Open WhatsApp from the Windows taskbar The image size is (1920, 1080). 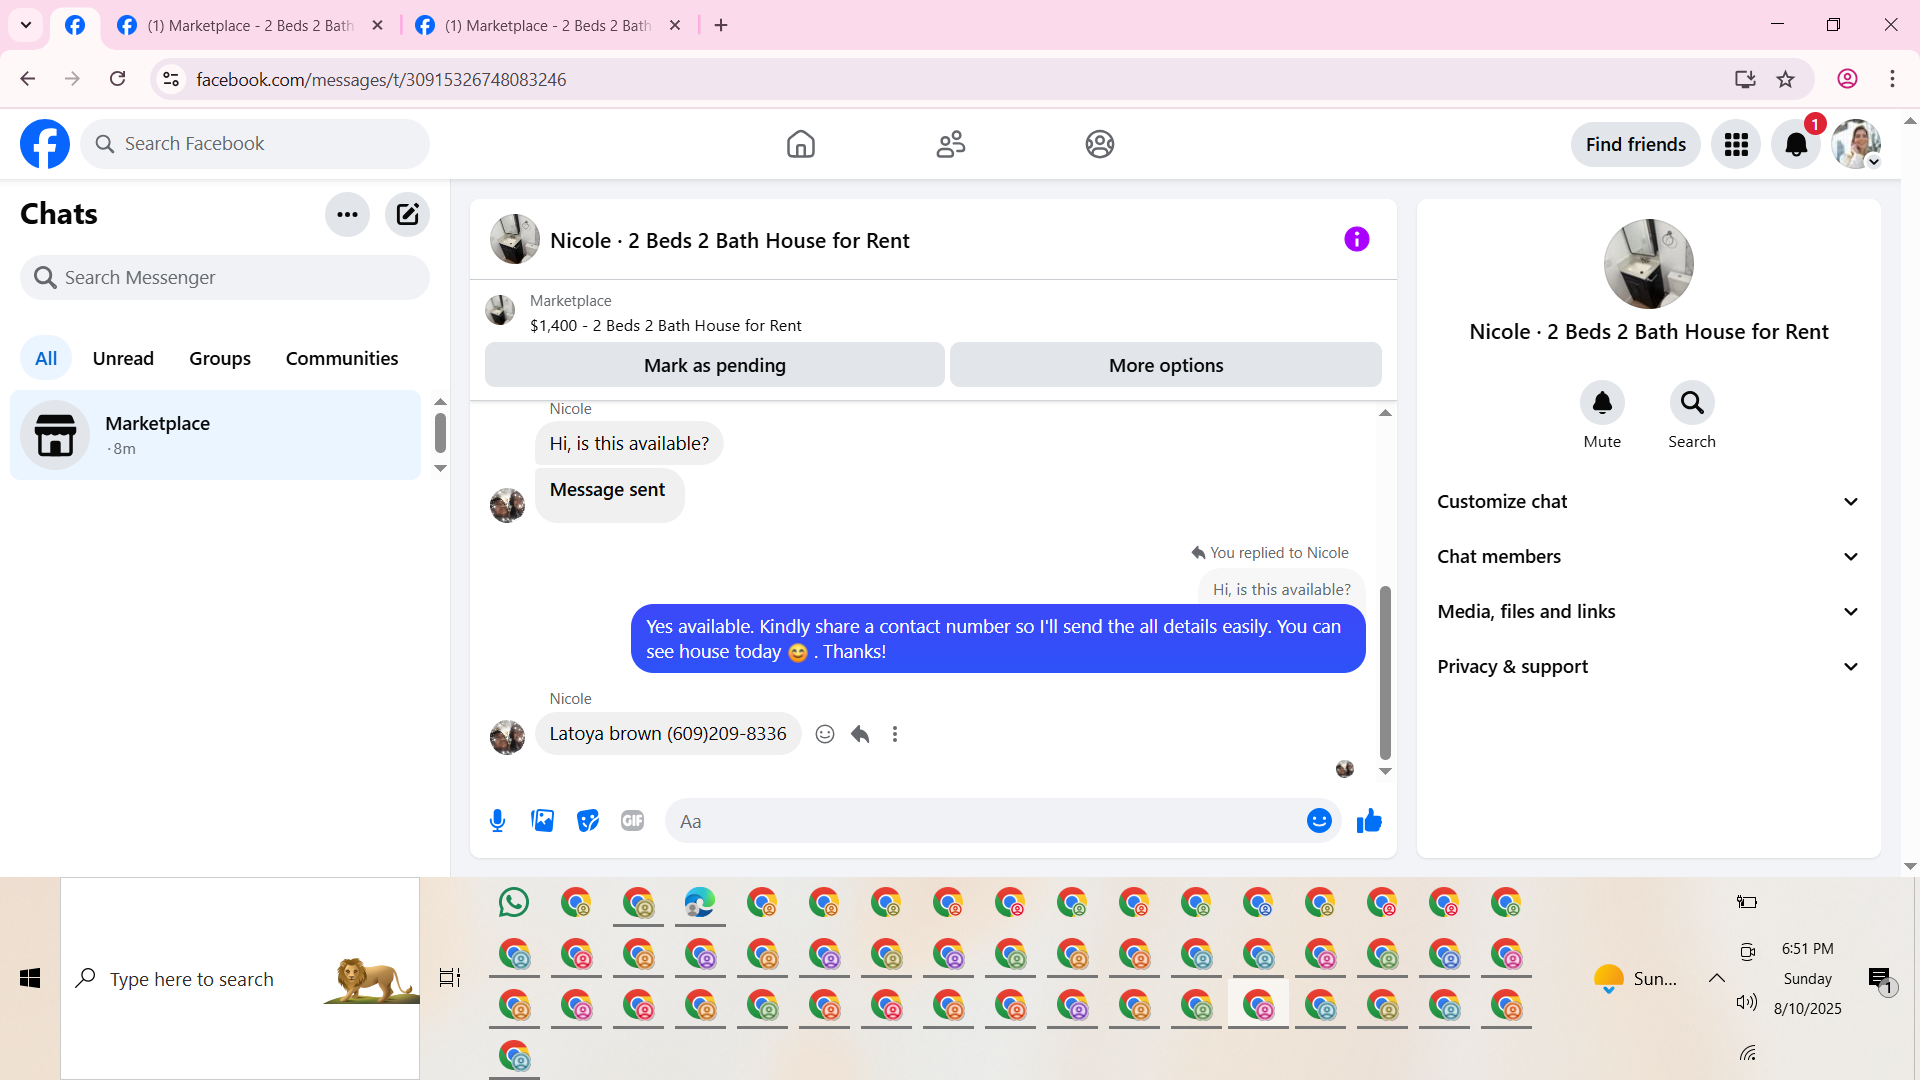[x=514, y=902]
